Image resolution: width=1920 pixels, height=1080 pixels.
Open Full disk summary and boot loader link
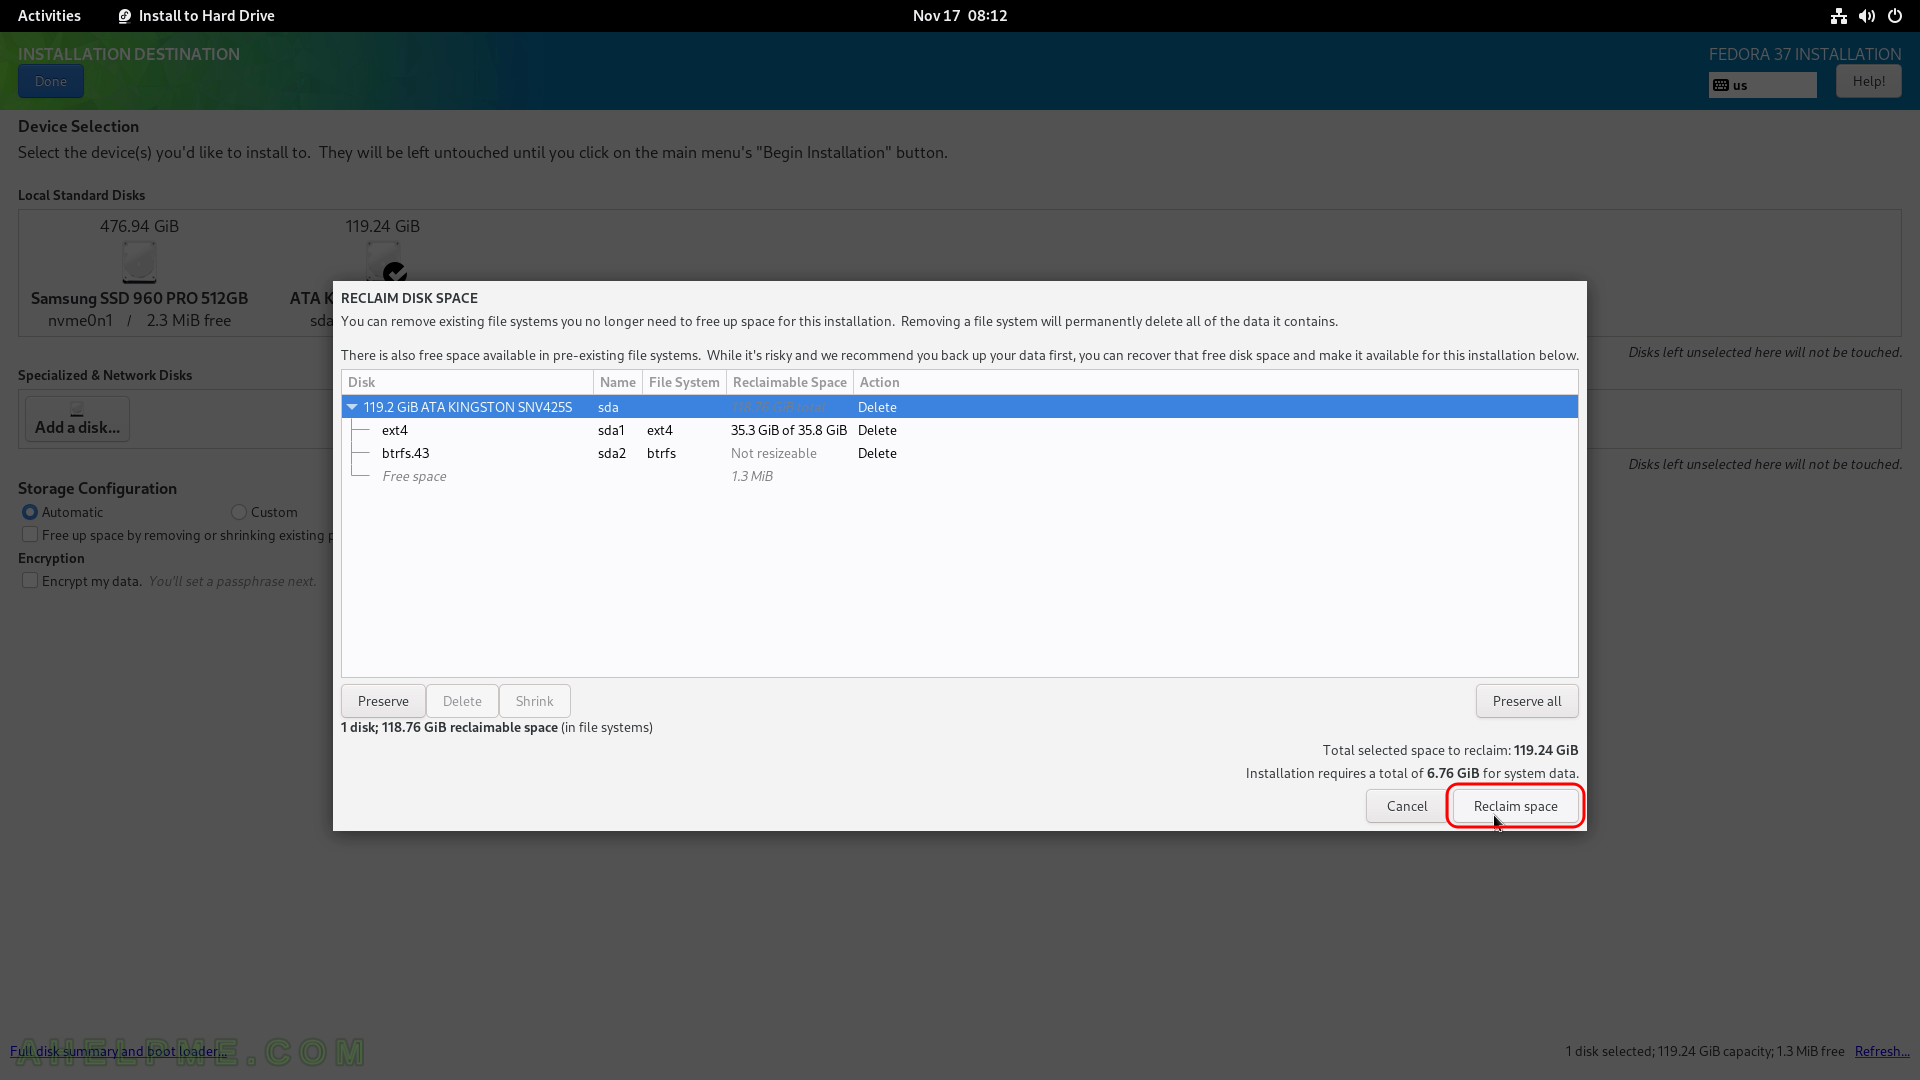pyautogui.click(x=118, y=1051)
